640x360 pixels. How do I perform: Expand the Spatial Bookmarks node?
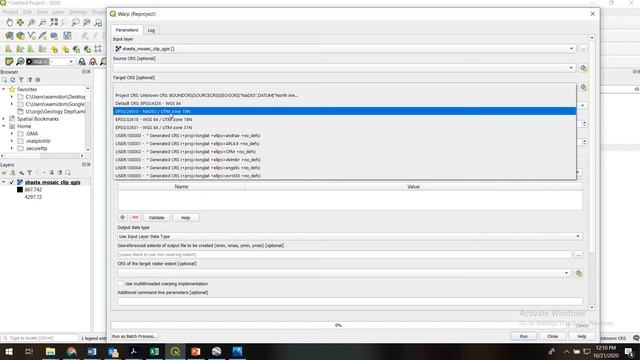click(x=4, y=119)
